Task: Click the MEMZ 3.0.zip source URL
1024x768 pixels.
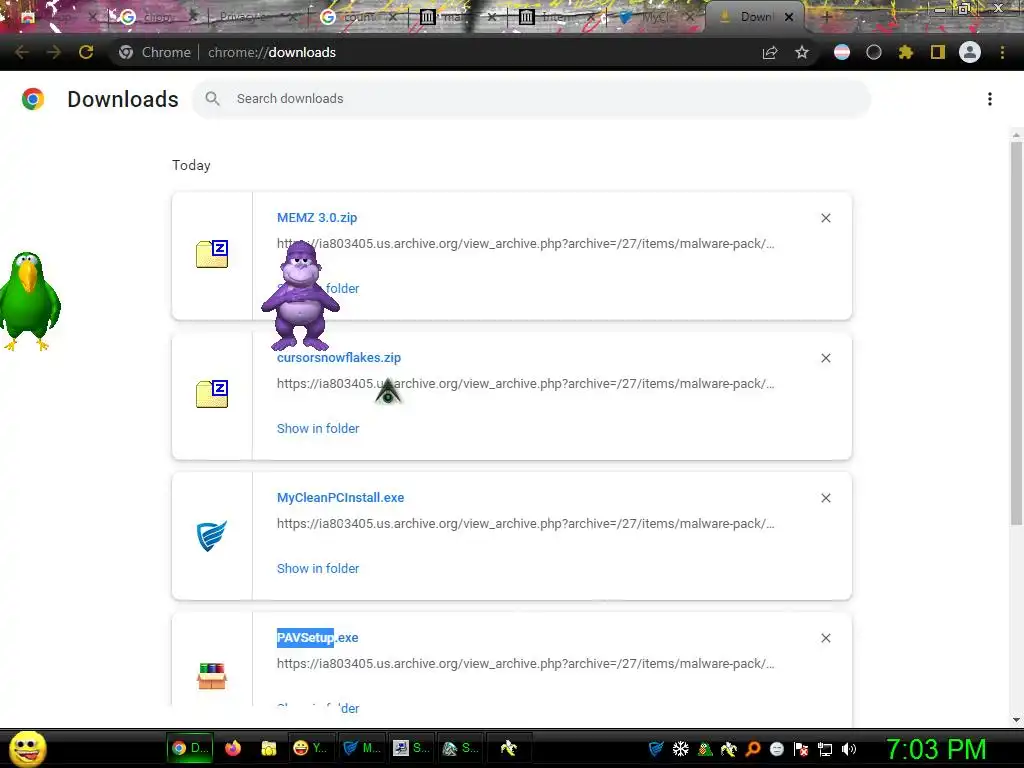Action: 526,244
